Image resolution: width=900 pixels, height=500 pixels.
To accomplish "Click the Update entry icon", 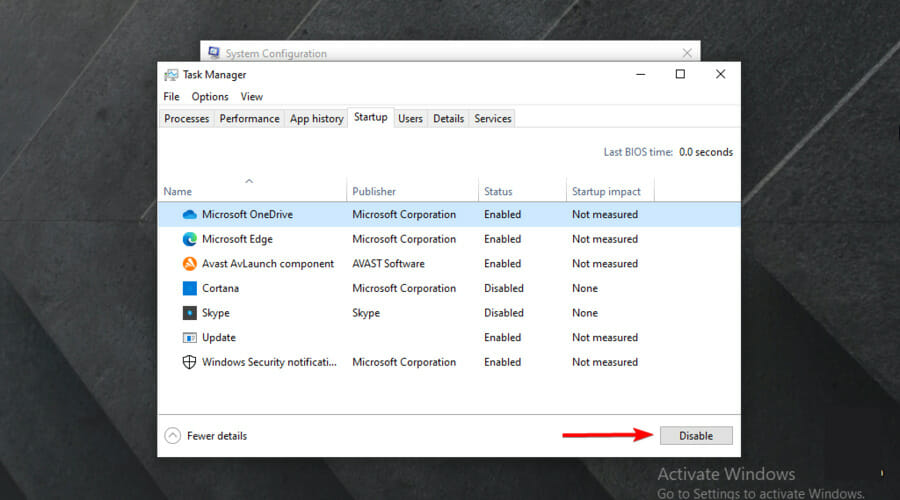I will (x=189, y=338).
